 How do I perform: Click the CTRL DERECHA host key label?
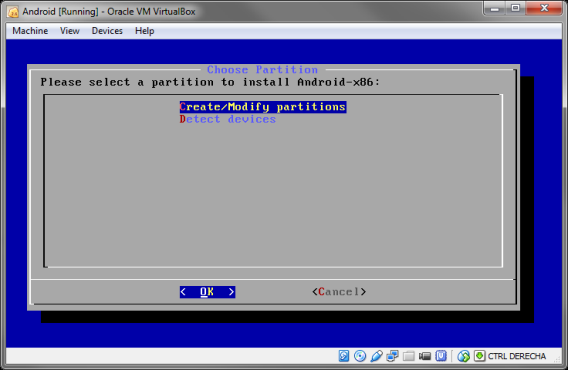point(517,356)
